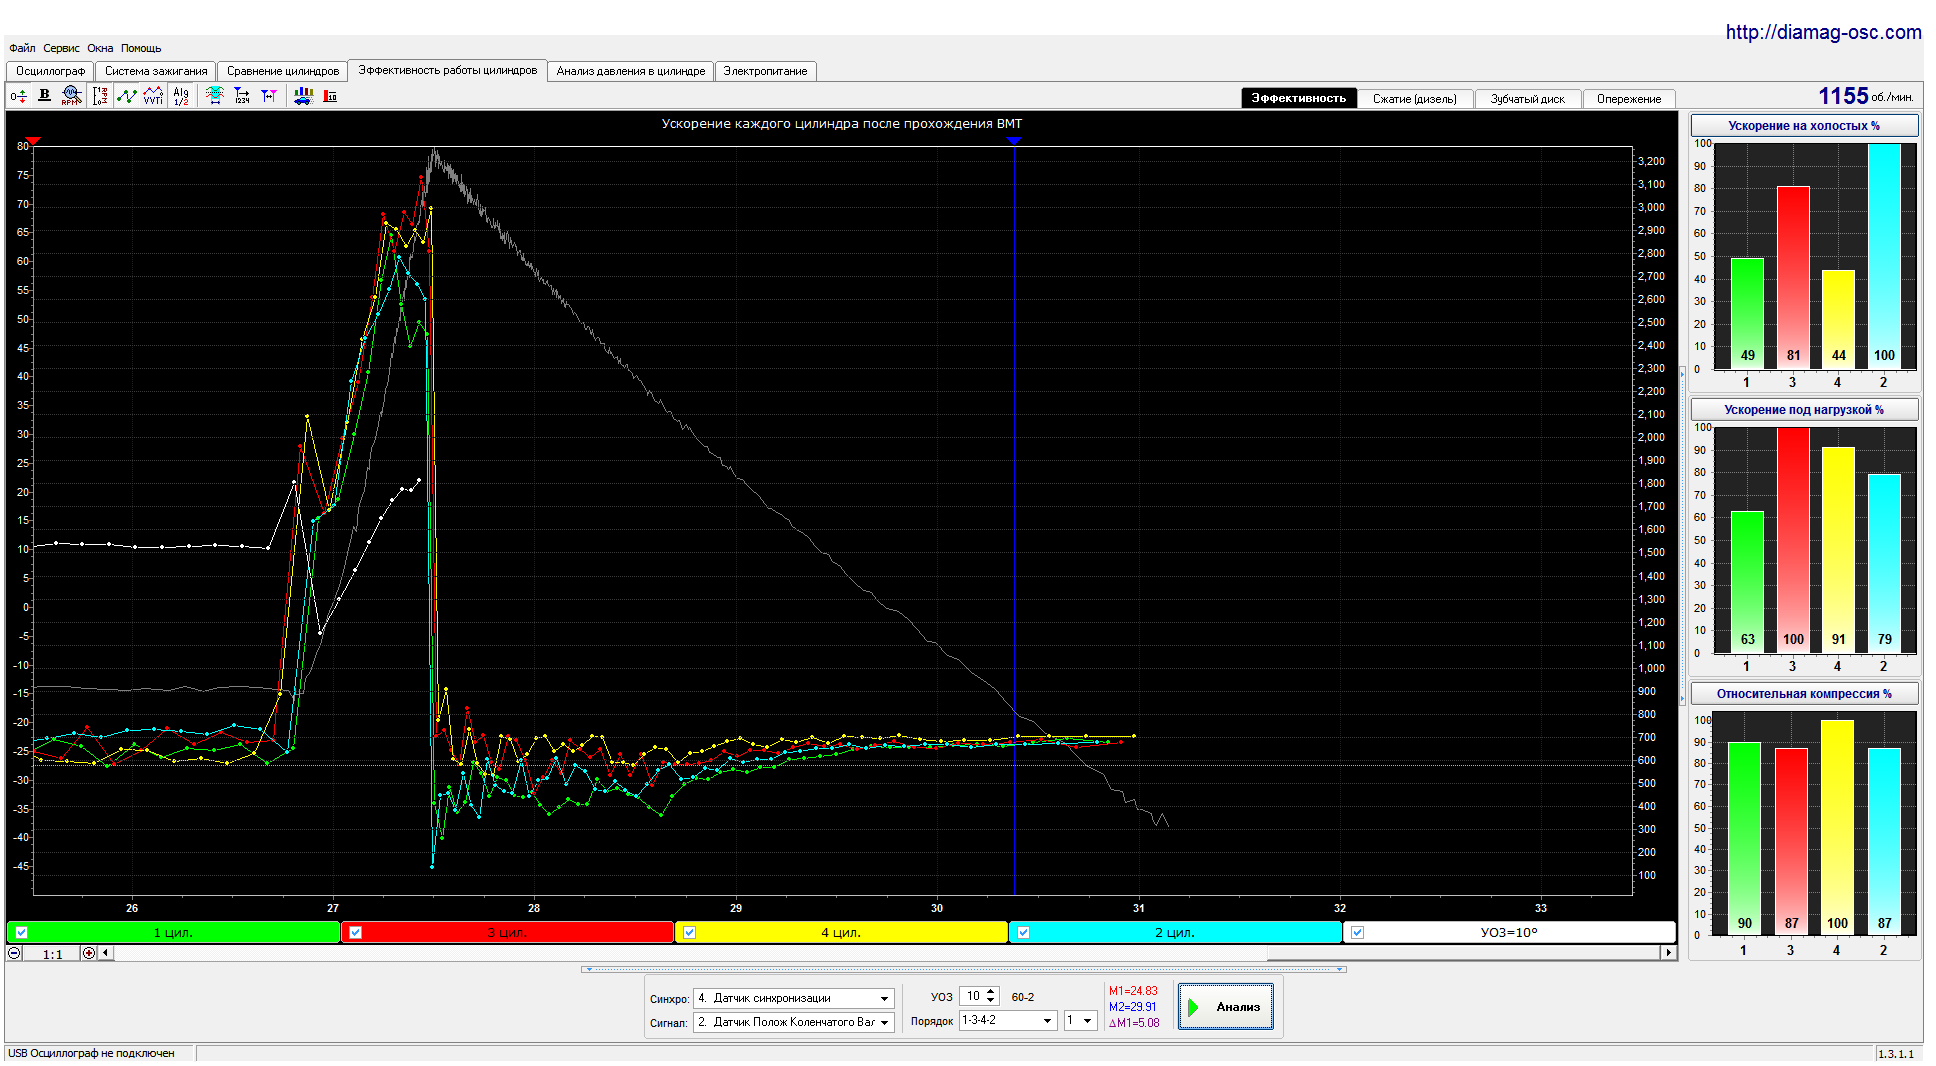Open the http://diamag-osc.com link
Screen dimensions: 1936x1066
point(1823,32)
